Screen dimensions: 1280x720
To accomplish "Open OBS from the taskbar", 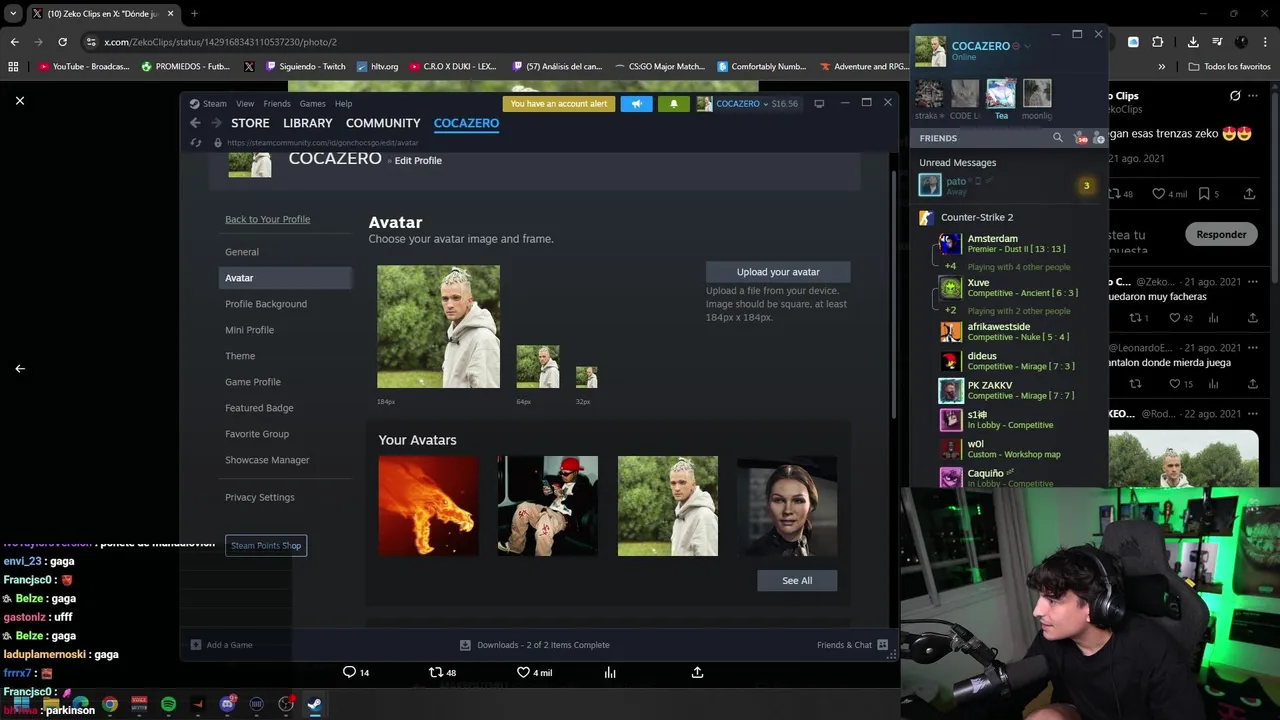I will pos(285,704).
